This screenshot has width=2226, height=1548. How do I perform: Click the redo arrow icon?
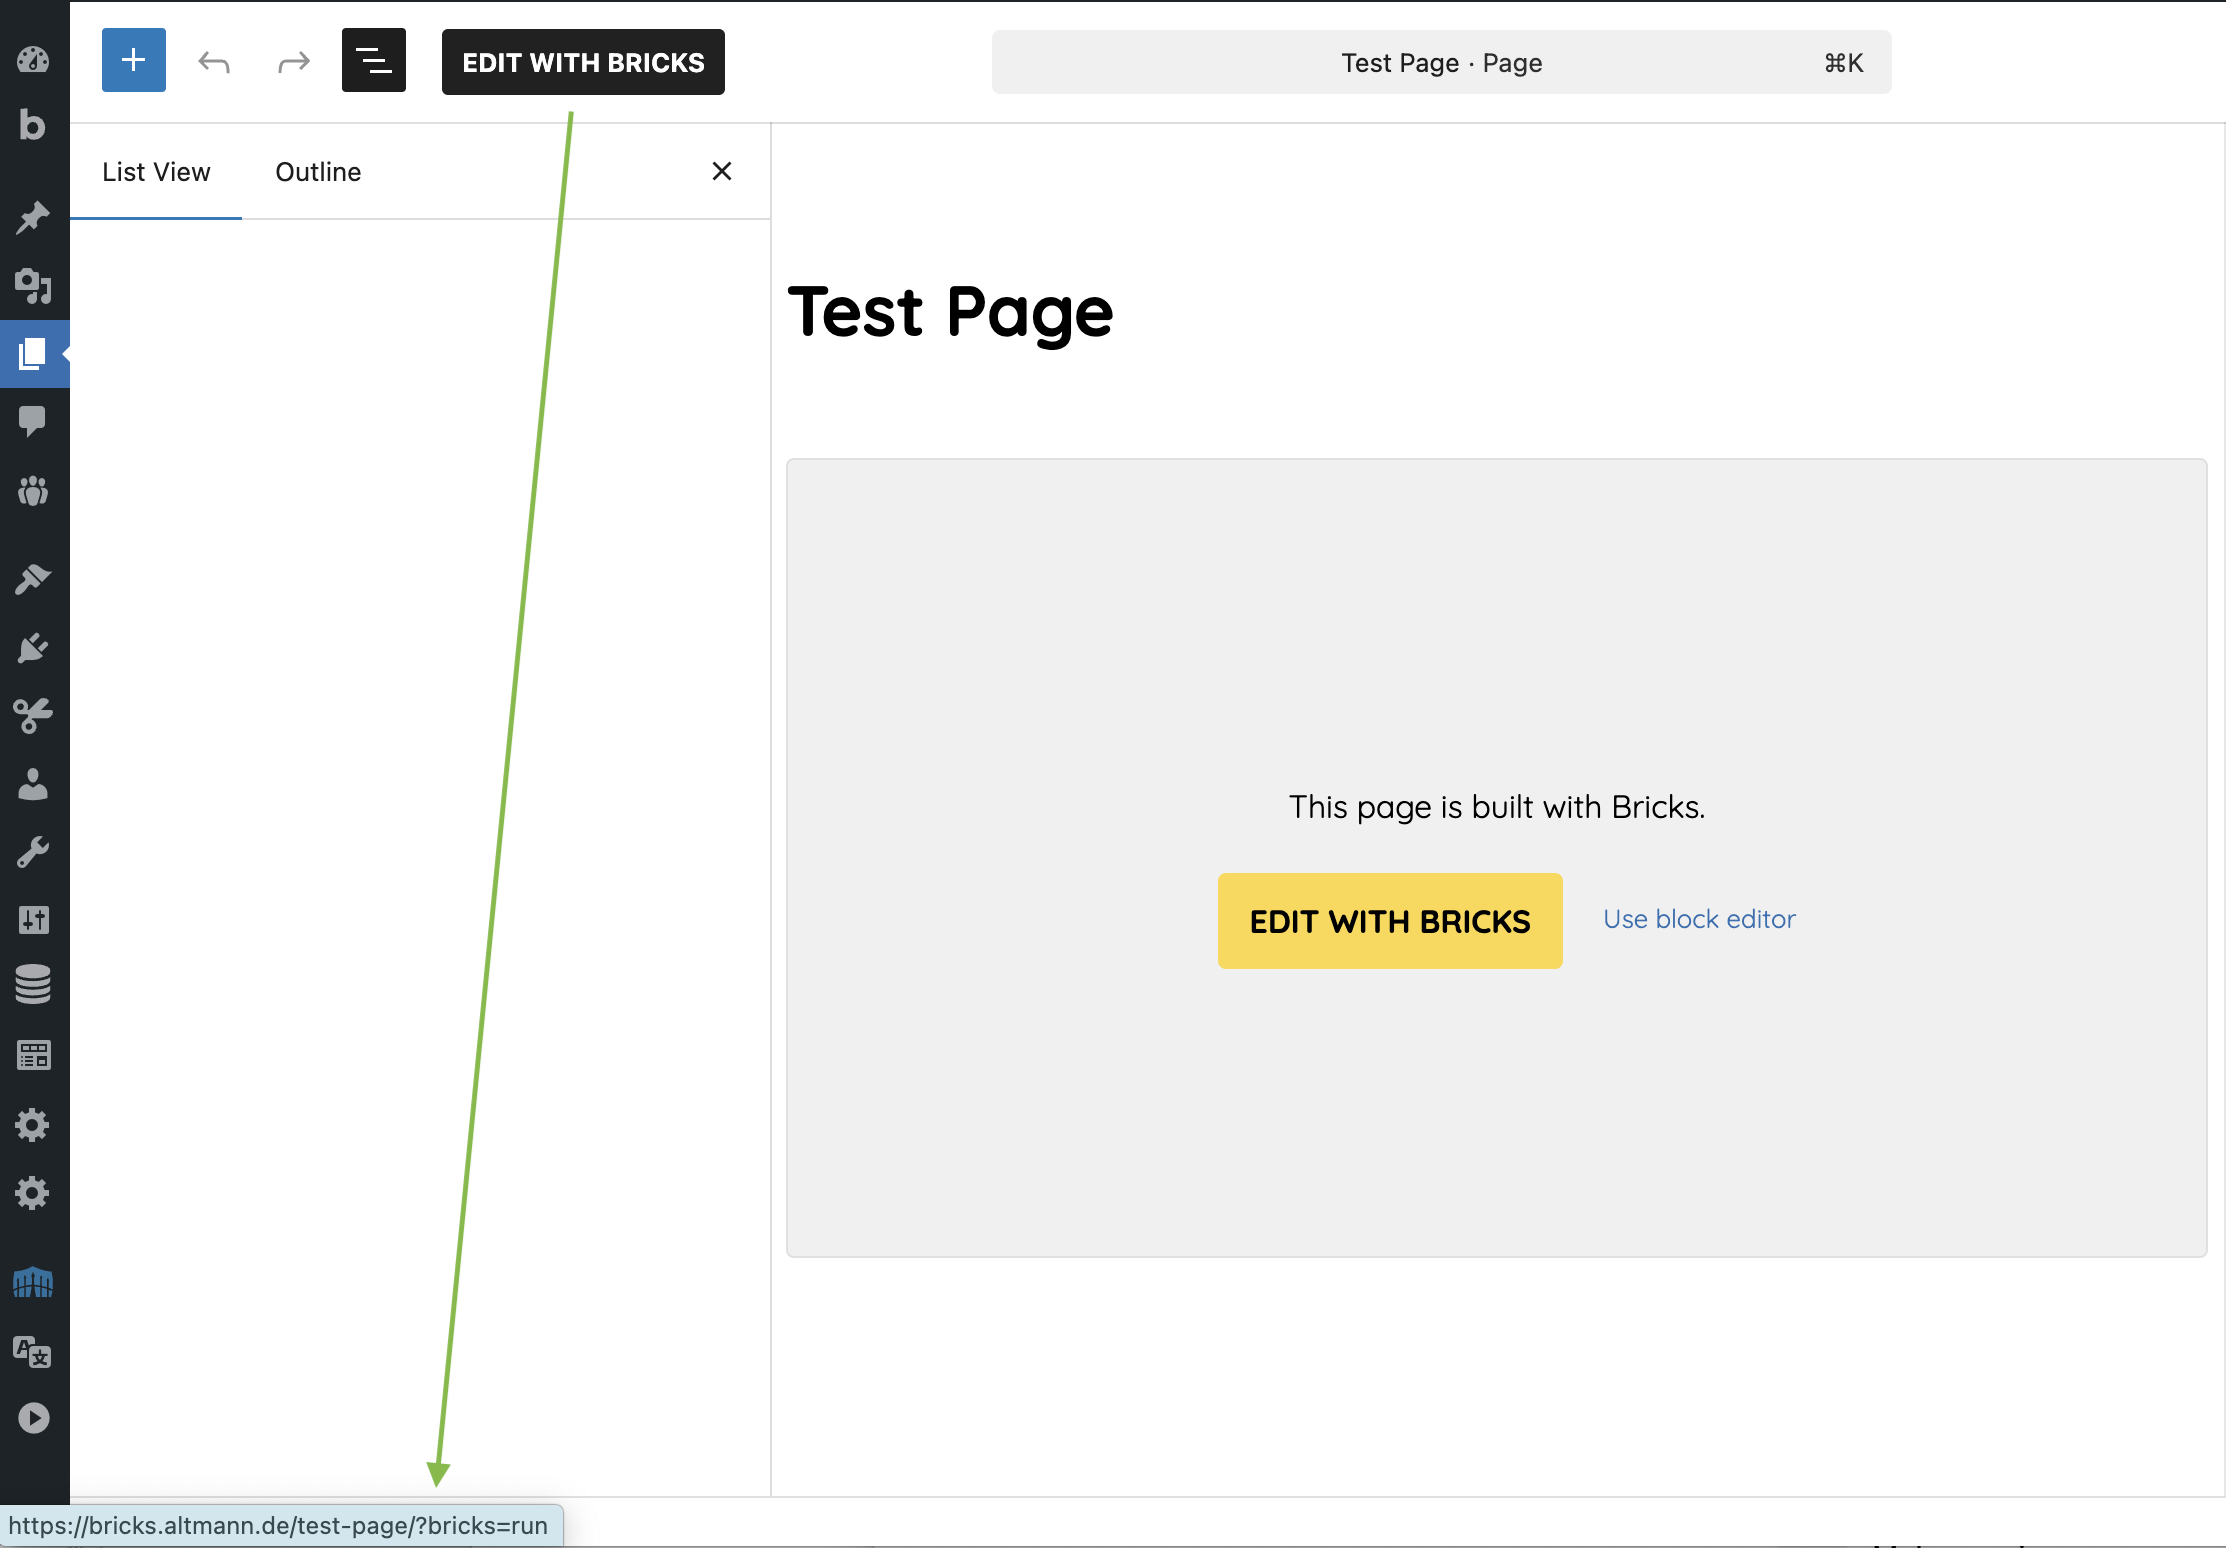(293, 62)
